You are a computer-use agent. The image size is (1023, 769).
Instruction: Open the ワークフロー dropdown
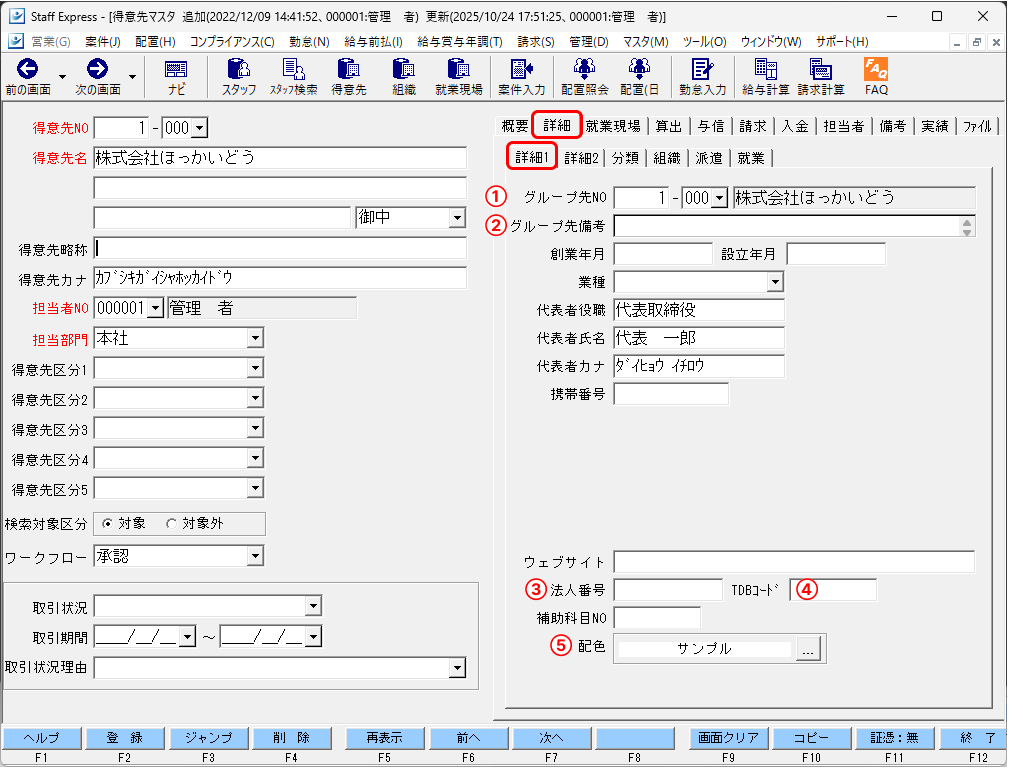(255, 556)
